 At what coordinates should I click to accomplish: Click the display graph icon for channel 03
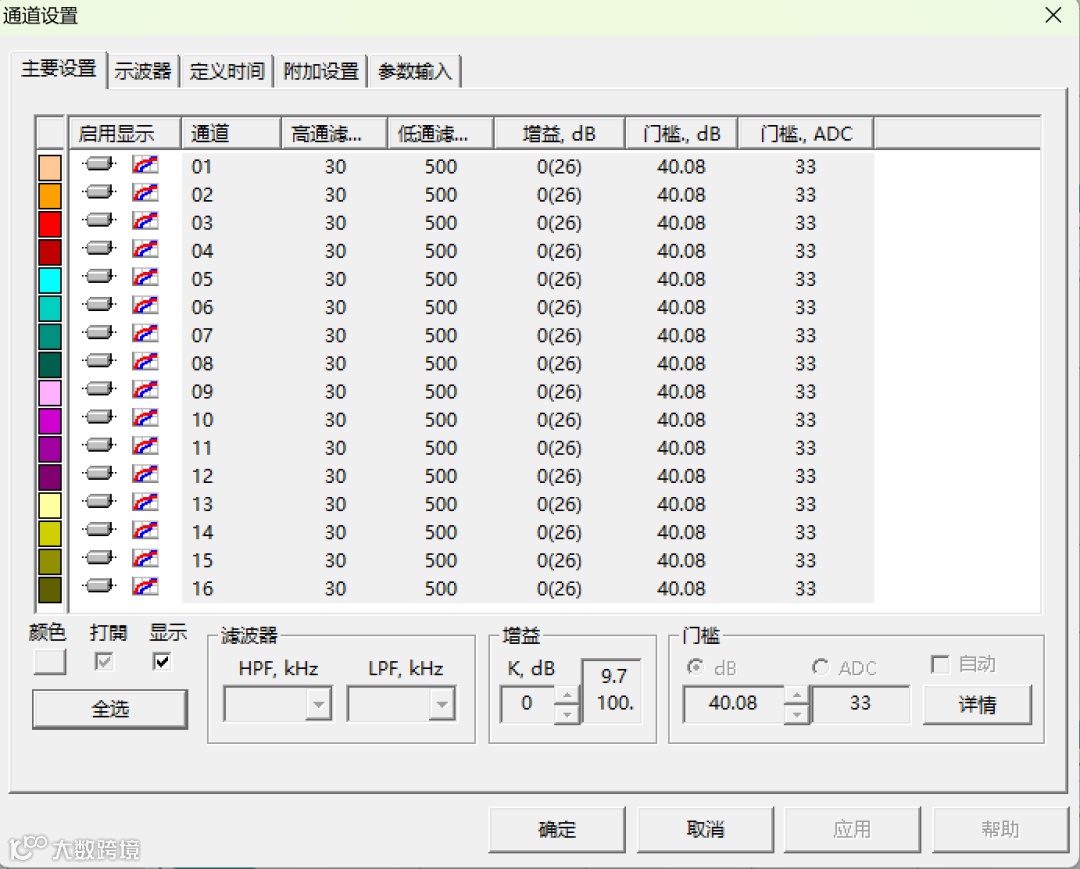(145, 220)
